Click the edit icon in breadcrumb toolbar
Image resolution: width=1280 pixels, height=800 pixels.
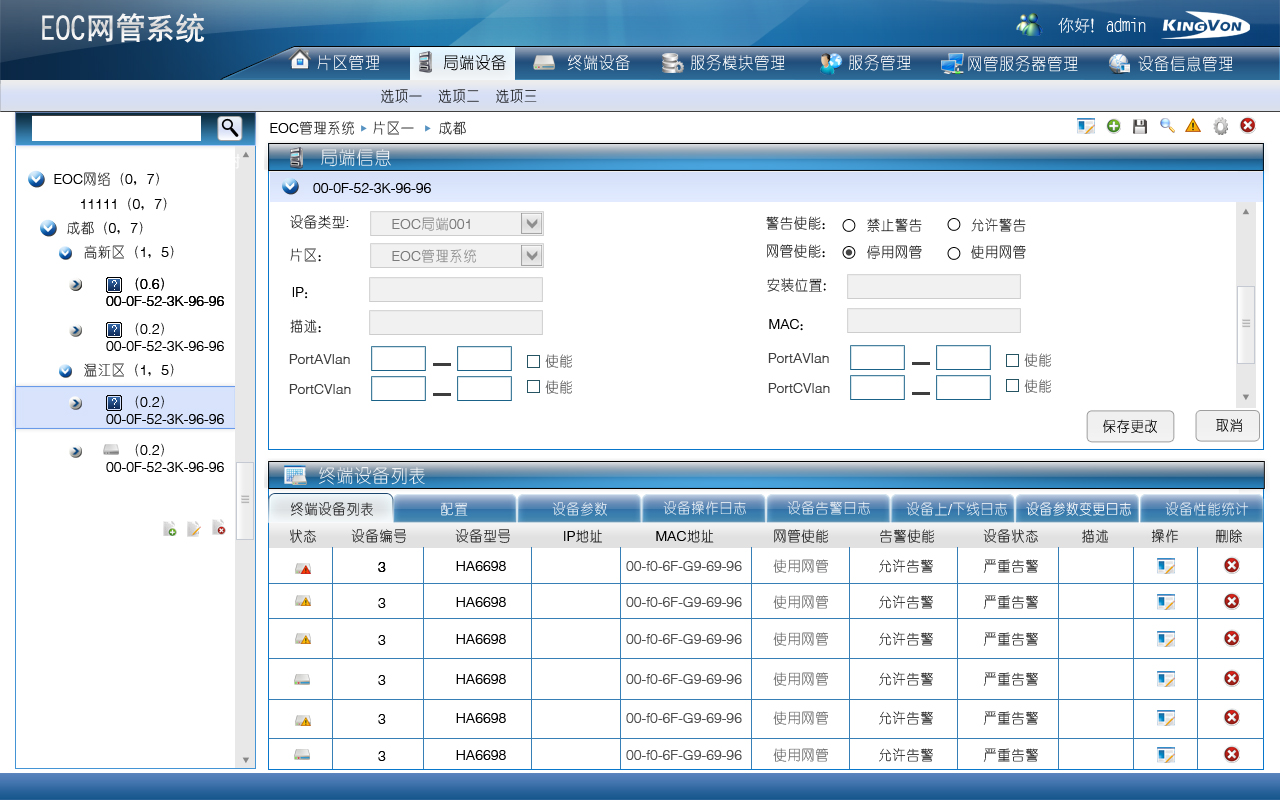[1086, 126]
